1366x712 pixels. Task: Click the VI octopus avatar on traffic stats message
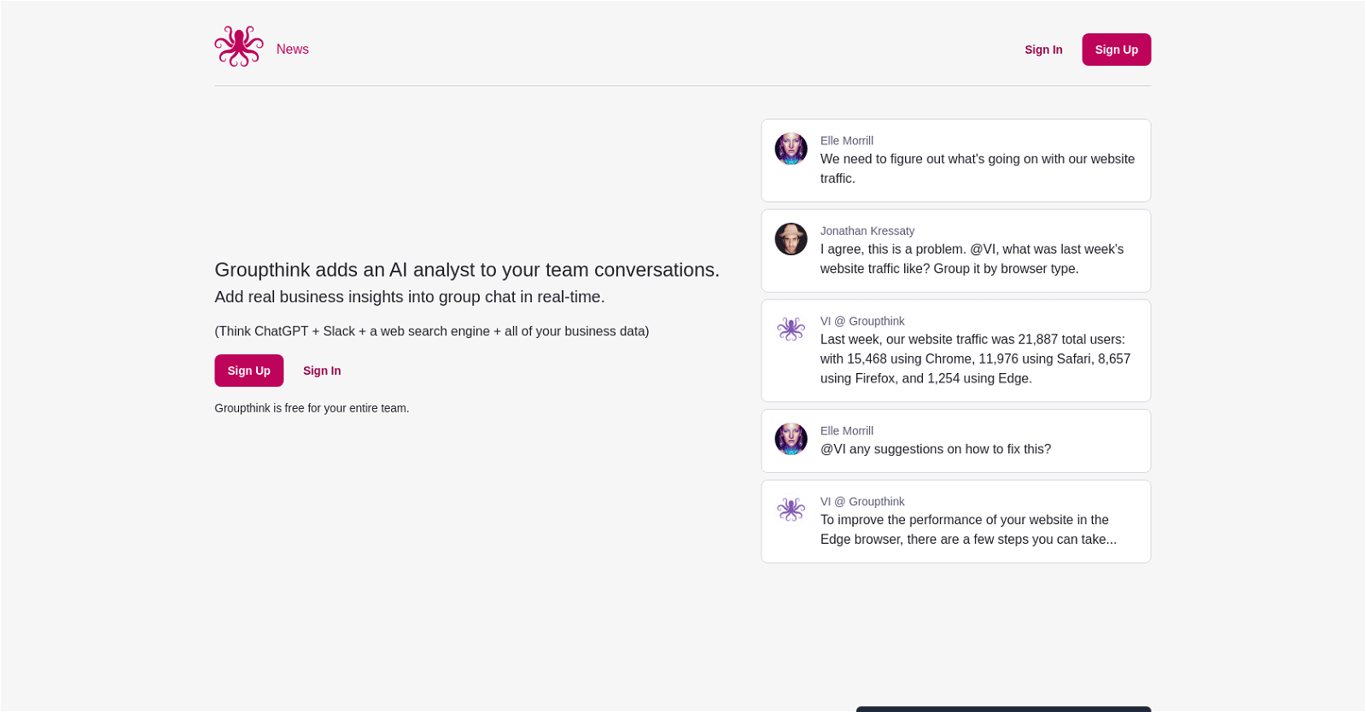(x=791, y=328)
